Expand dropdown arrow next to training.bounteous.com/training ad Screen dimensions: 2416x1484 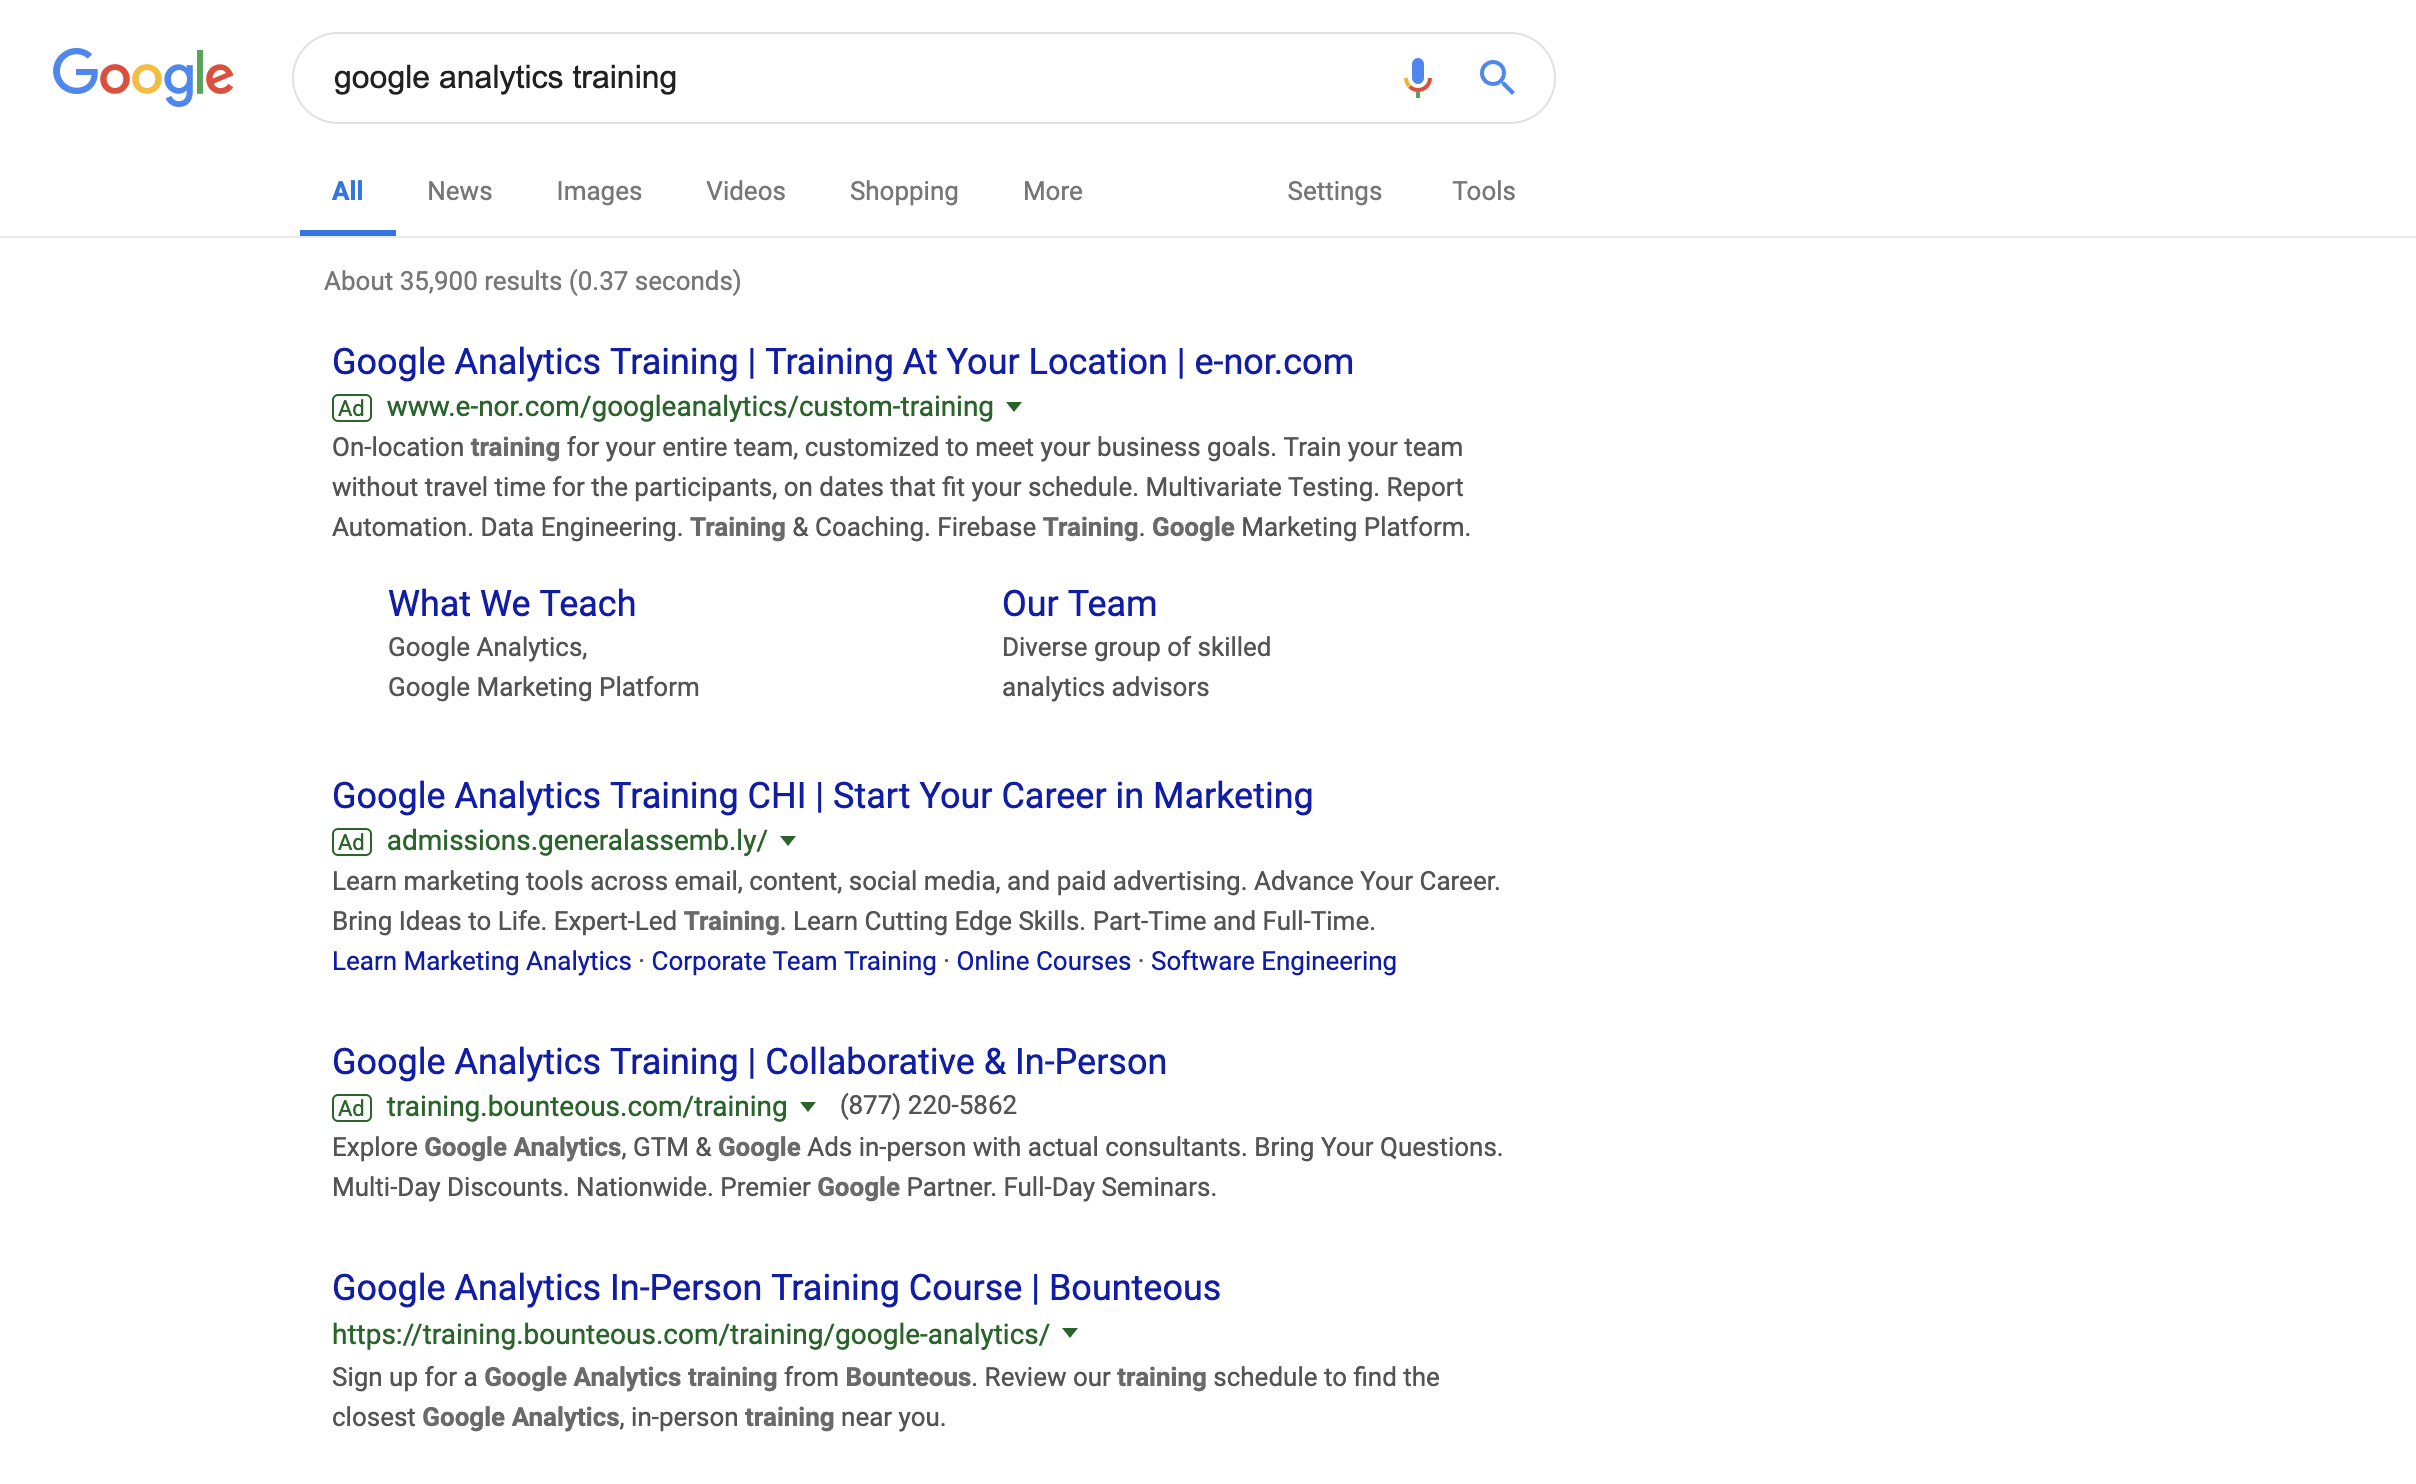(808, 1107)
